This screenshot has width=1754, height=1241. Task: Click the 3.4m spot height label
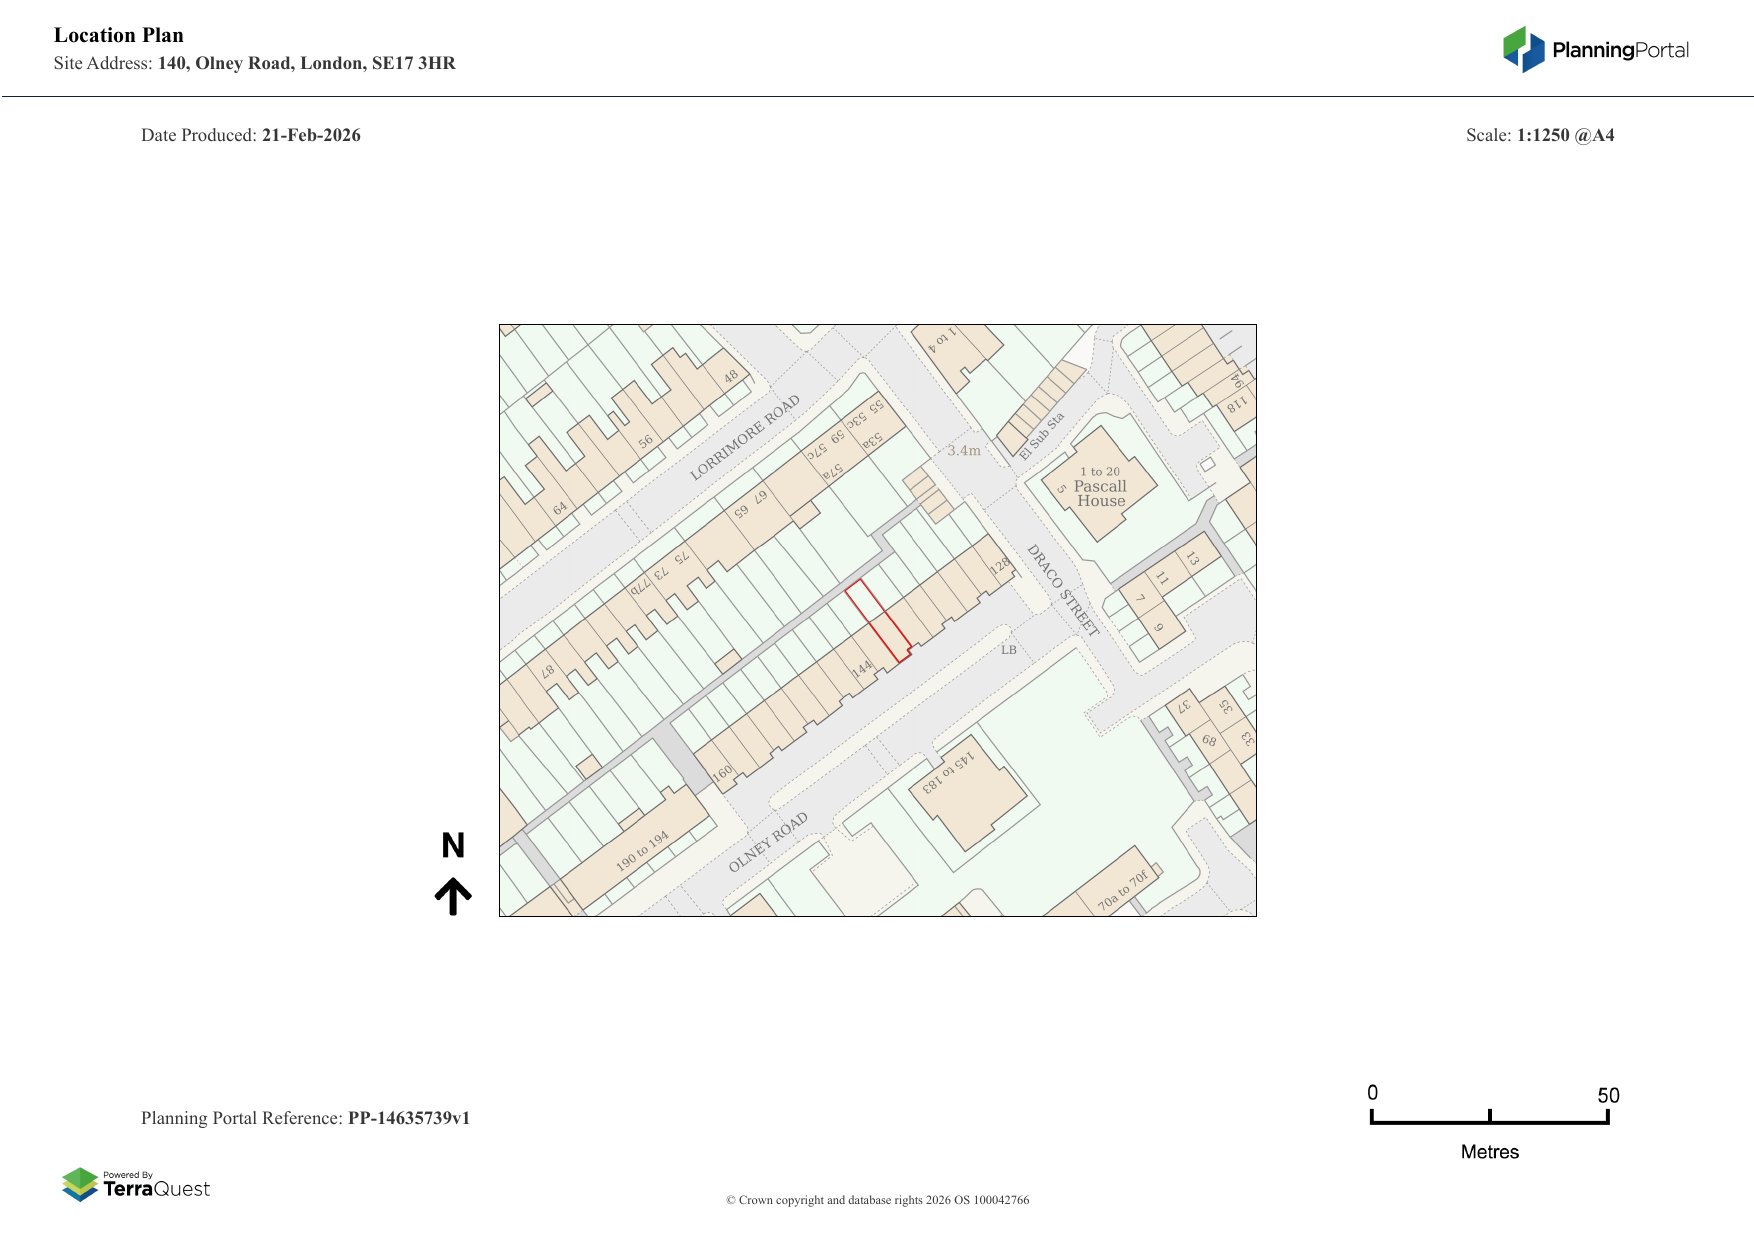click(x=964, y=451)
